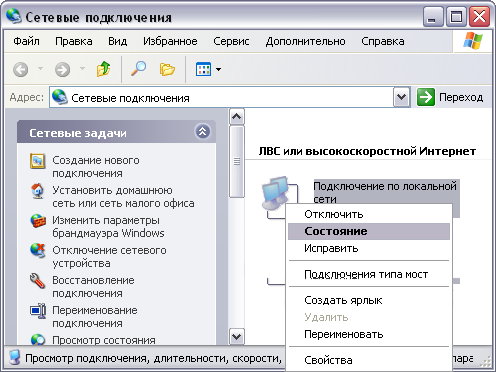Open the Правка menu

74,41
